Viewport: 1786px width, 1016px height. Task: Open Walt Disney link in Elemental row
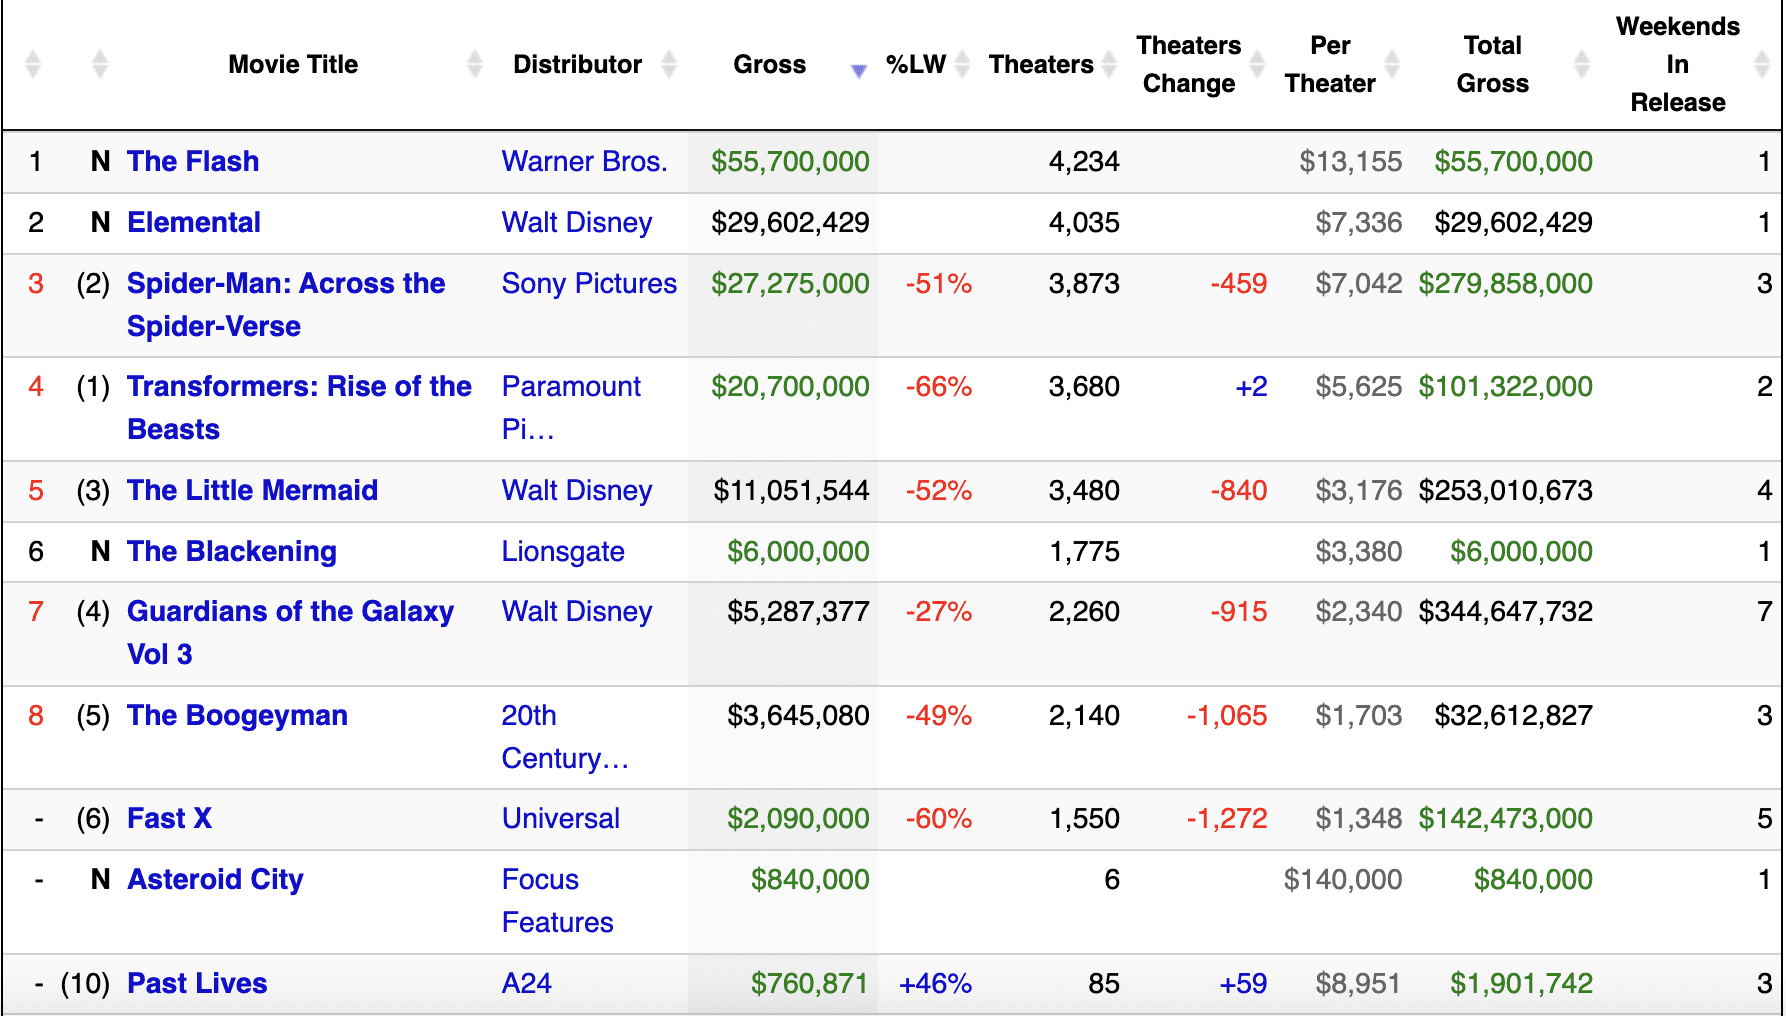pyautogui.click(x=577, y=222)
